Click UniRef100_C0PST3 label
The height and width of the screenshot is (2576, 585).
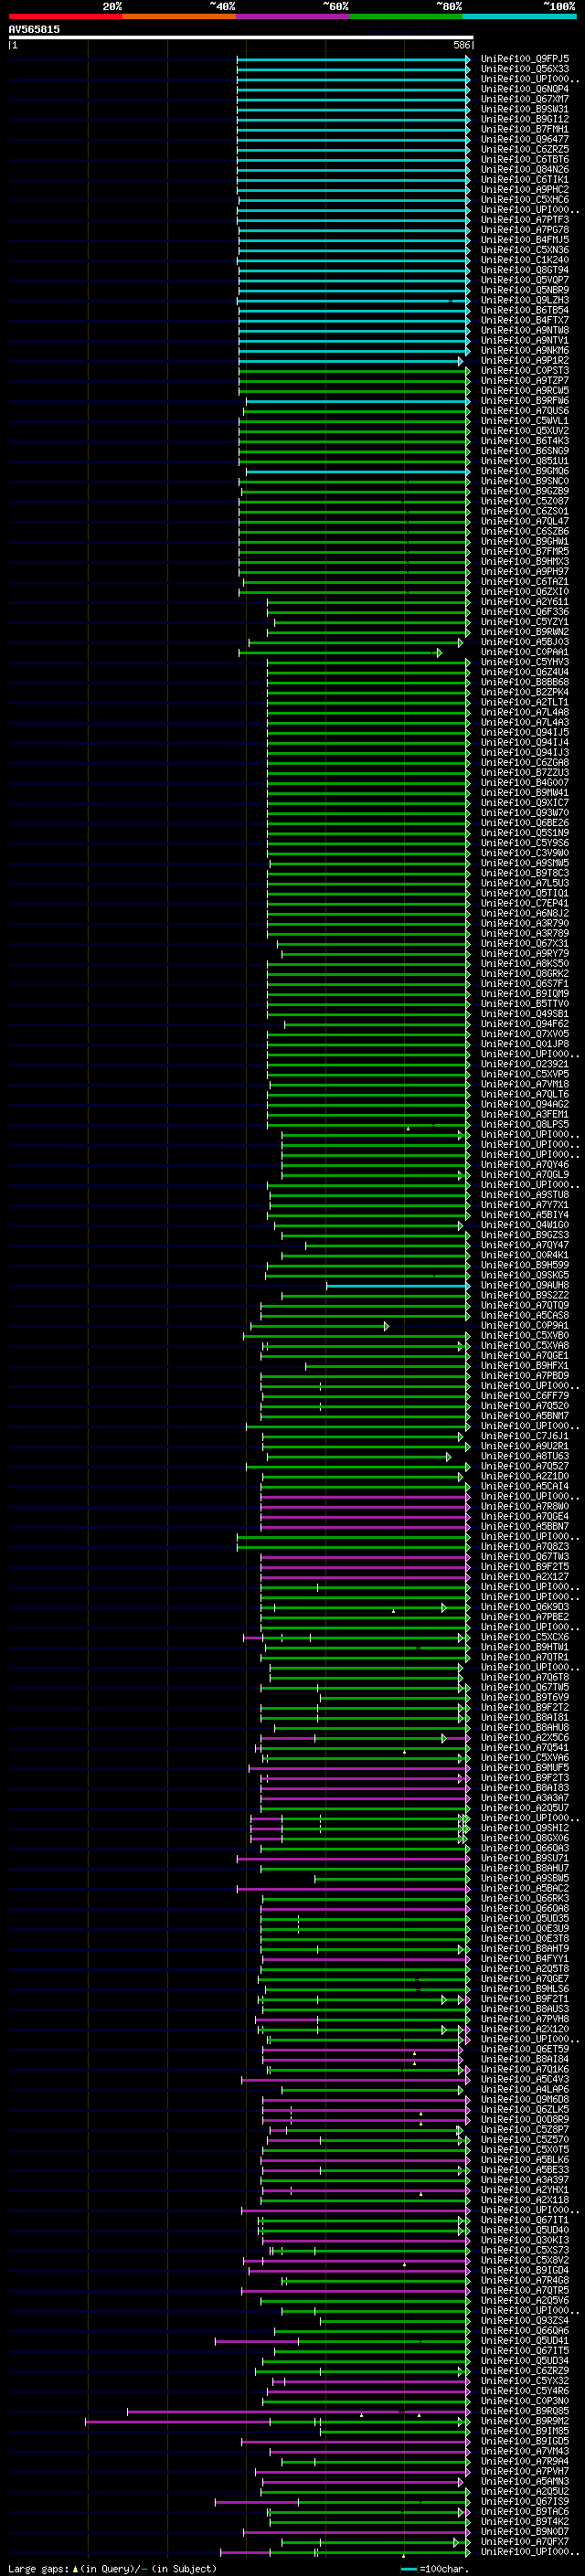(x=525, y=371)
